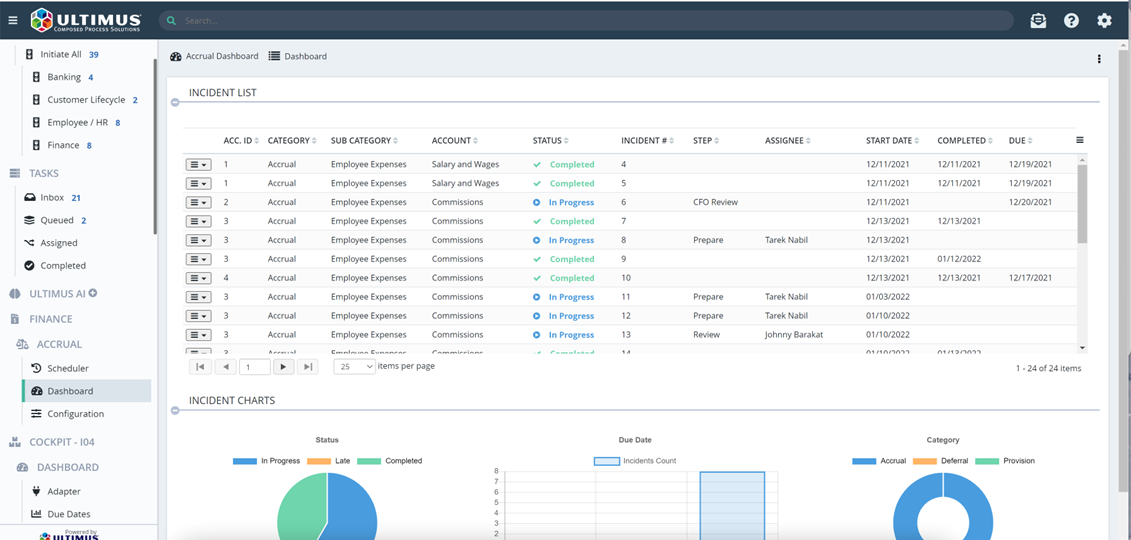Viewport: 1131px width, 540px height.
Task: Collapse the Incident List section
Action: pyautogui.click(x=175, y=103)
